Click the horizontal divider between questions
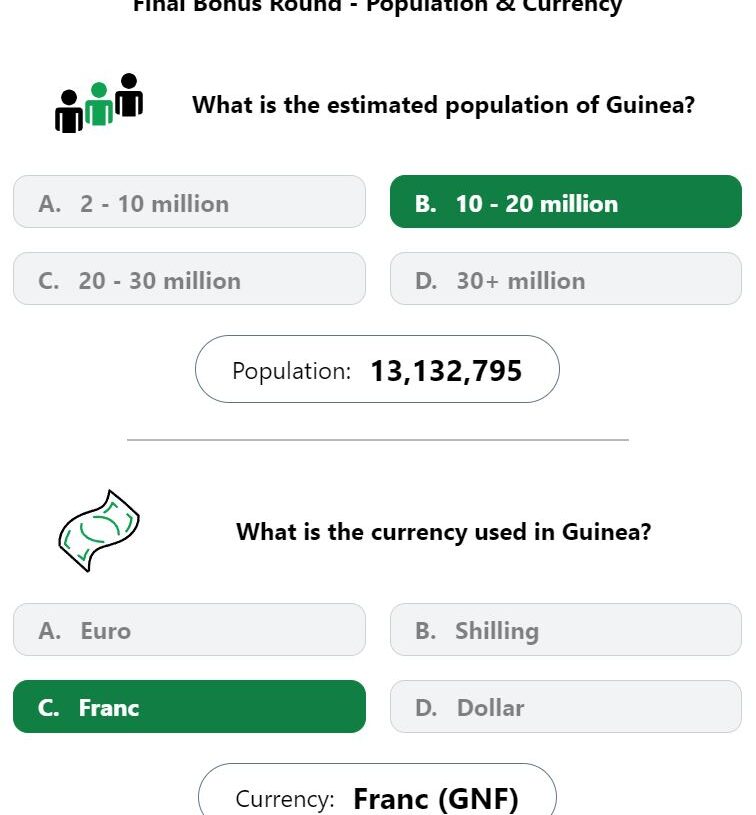 tap(377, 440)
